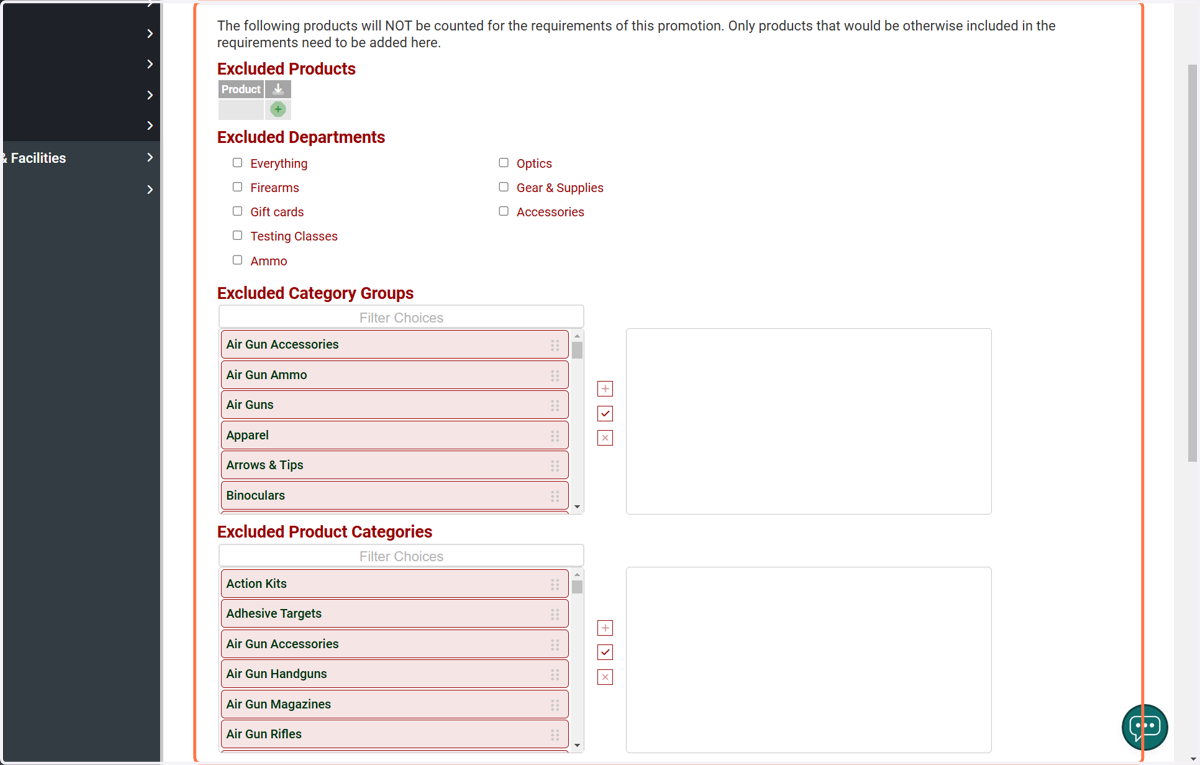Screen dimensions: 1200x765
Task: Expand the sidebar item just above Facilities
Action: point(150,125)
